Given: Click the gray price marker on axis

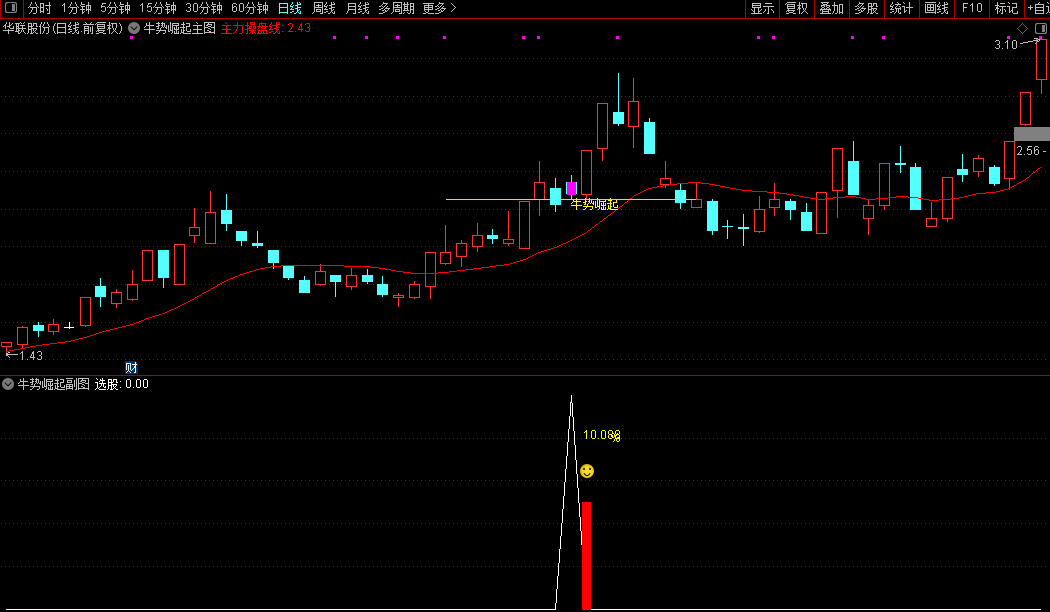Looking at the screenshot, I should (1032, 135).
